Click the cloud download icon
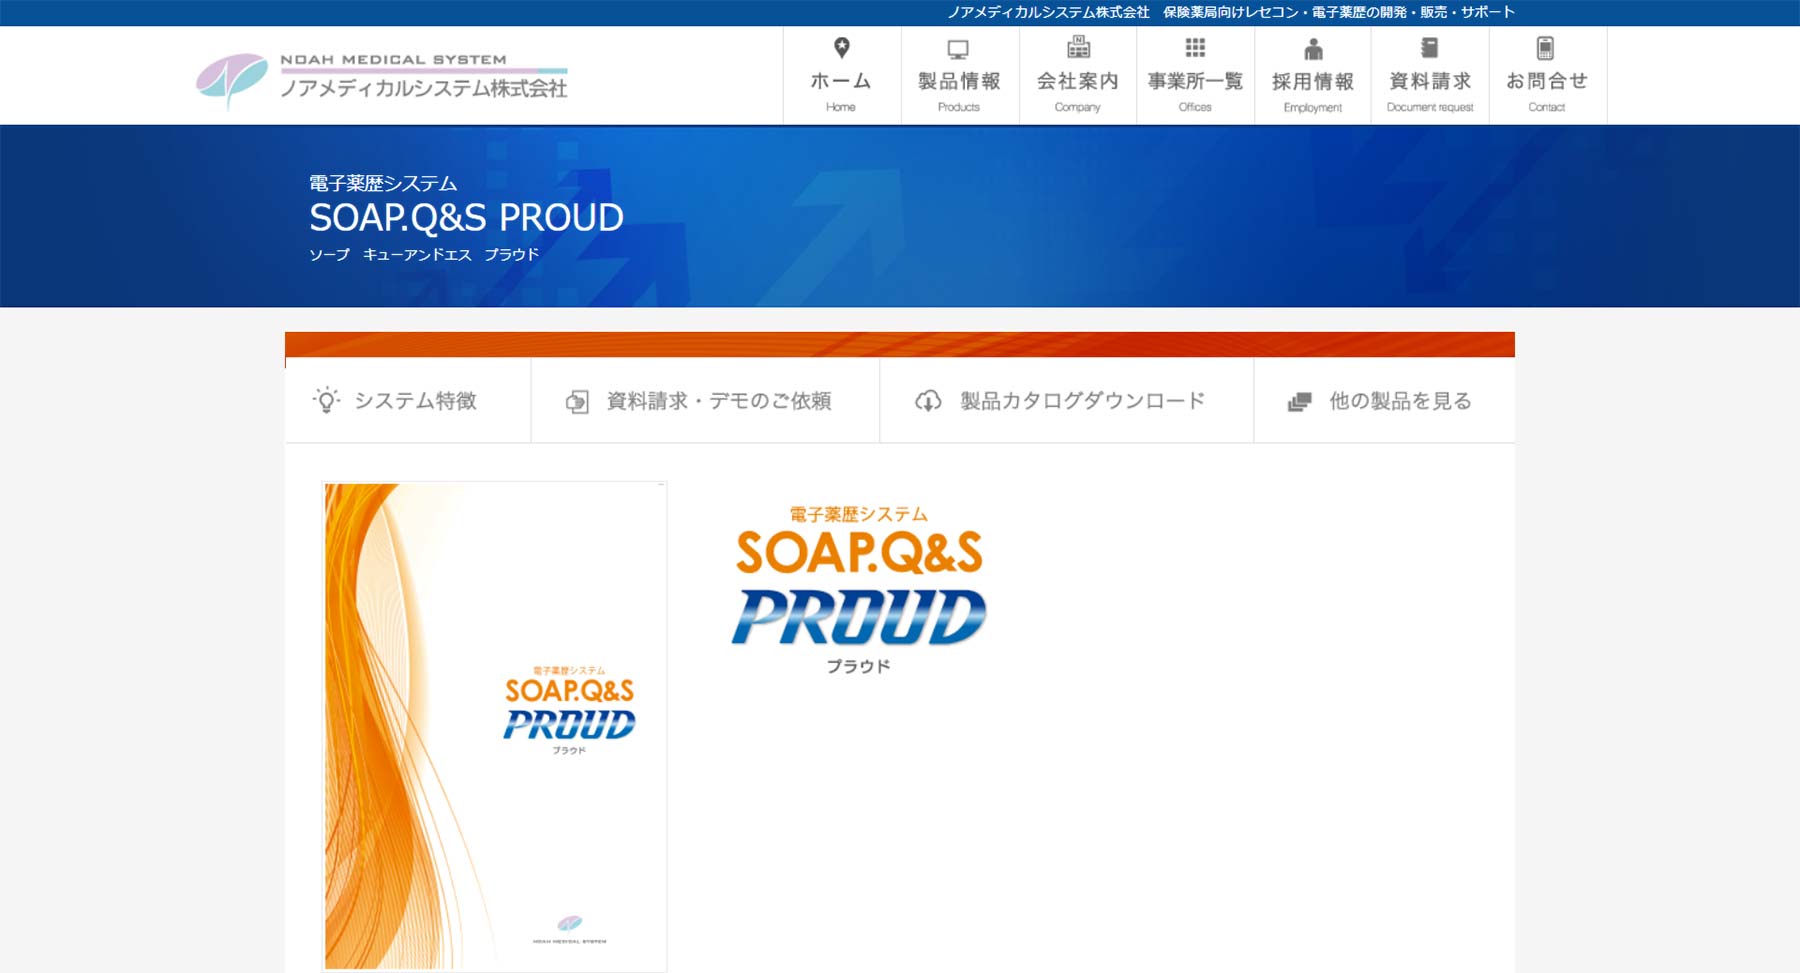 [928, 401]
